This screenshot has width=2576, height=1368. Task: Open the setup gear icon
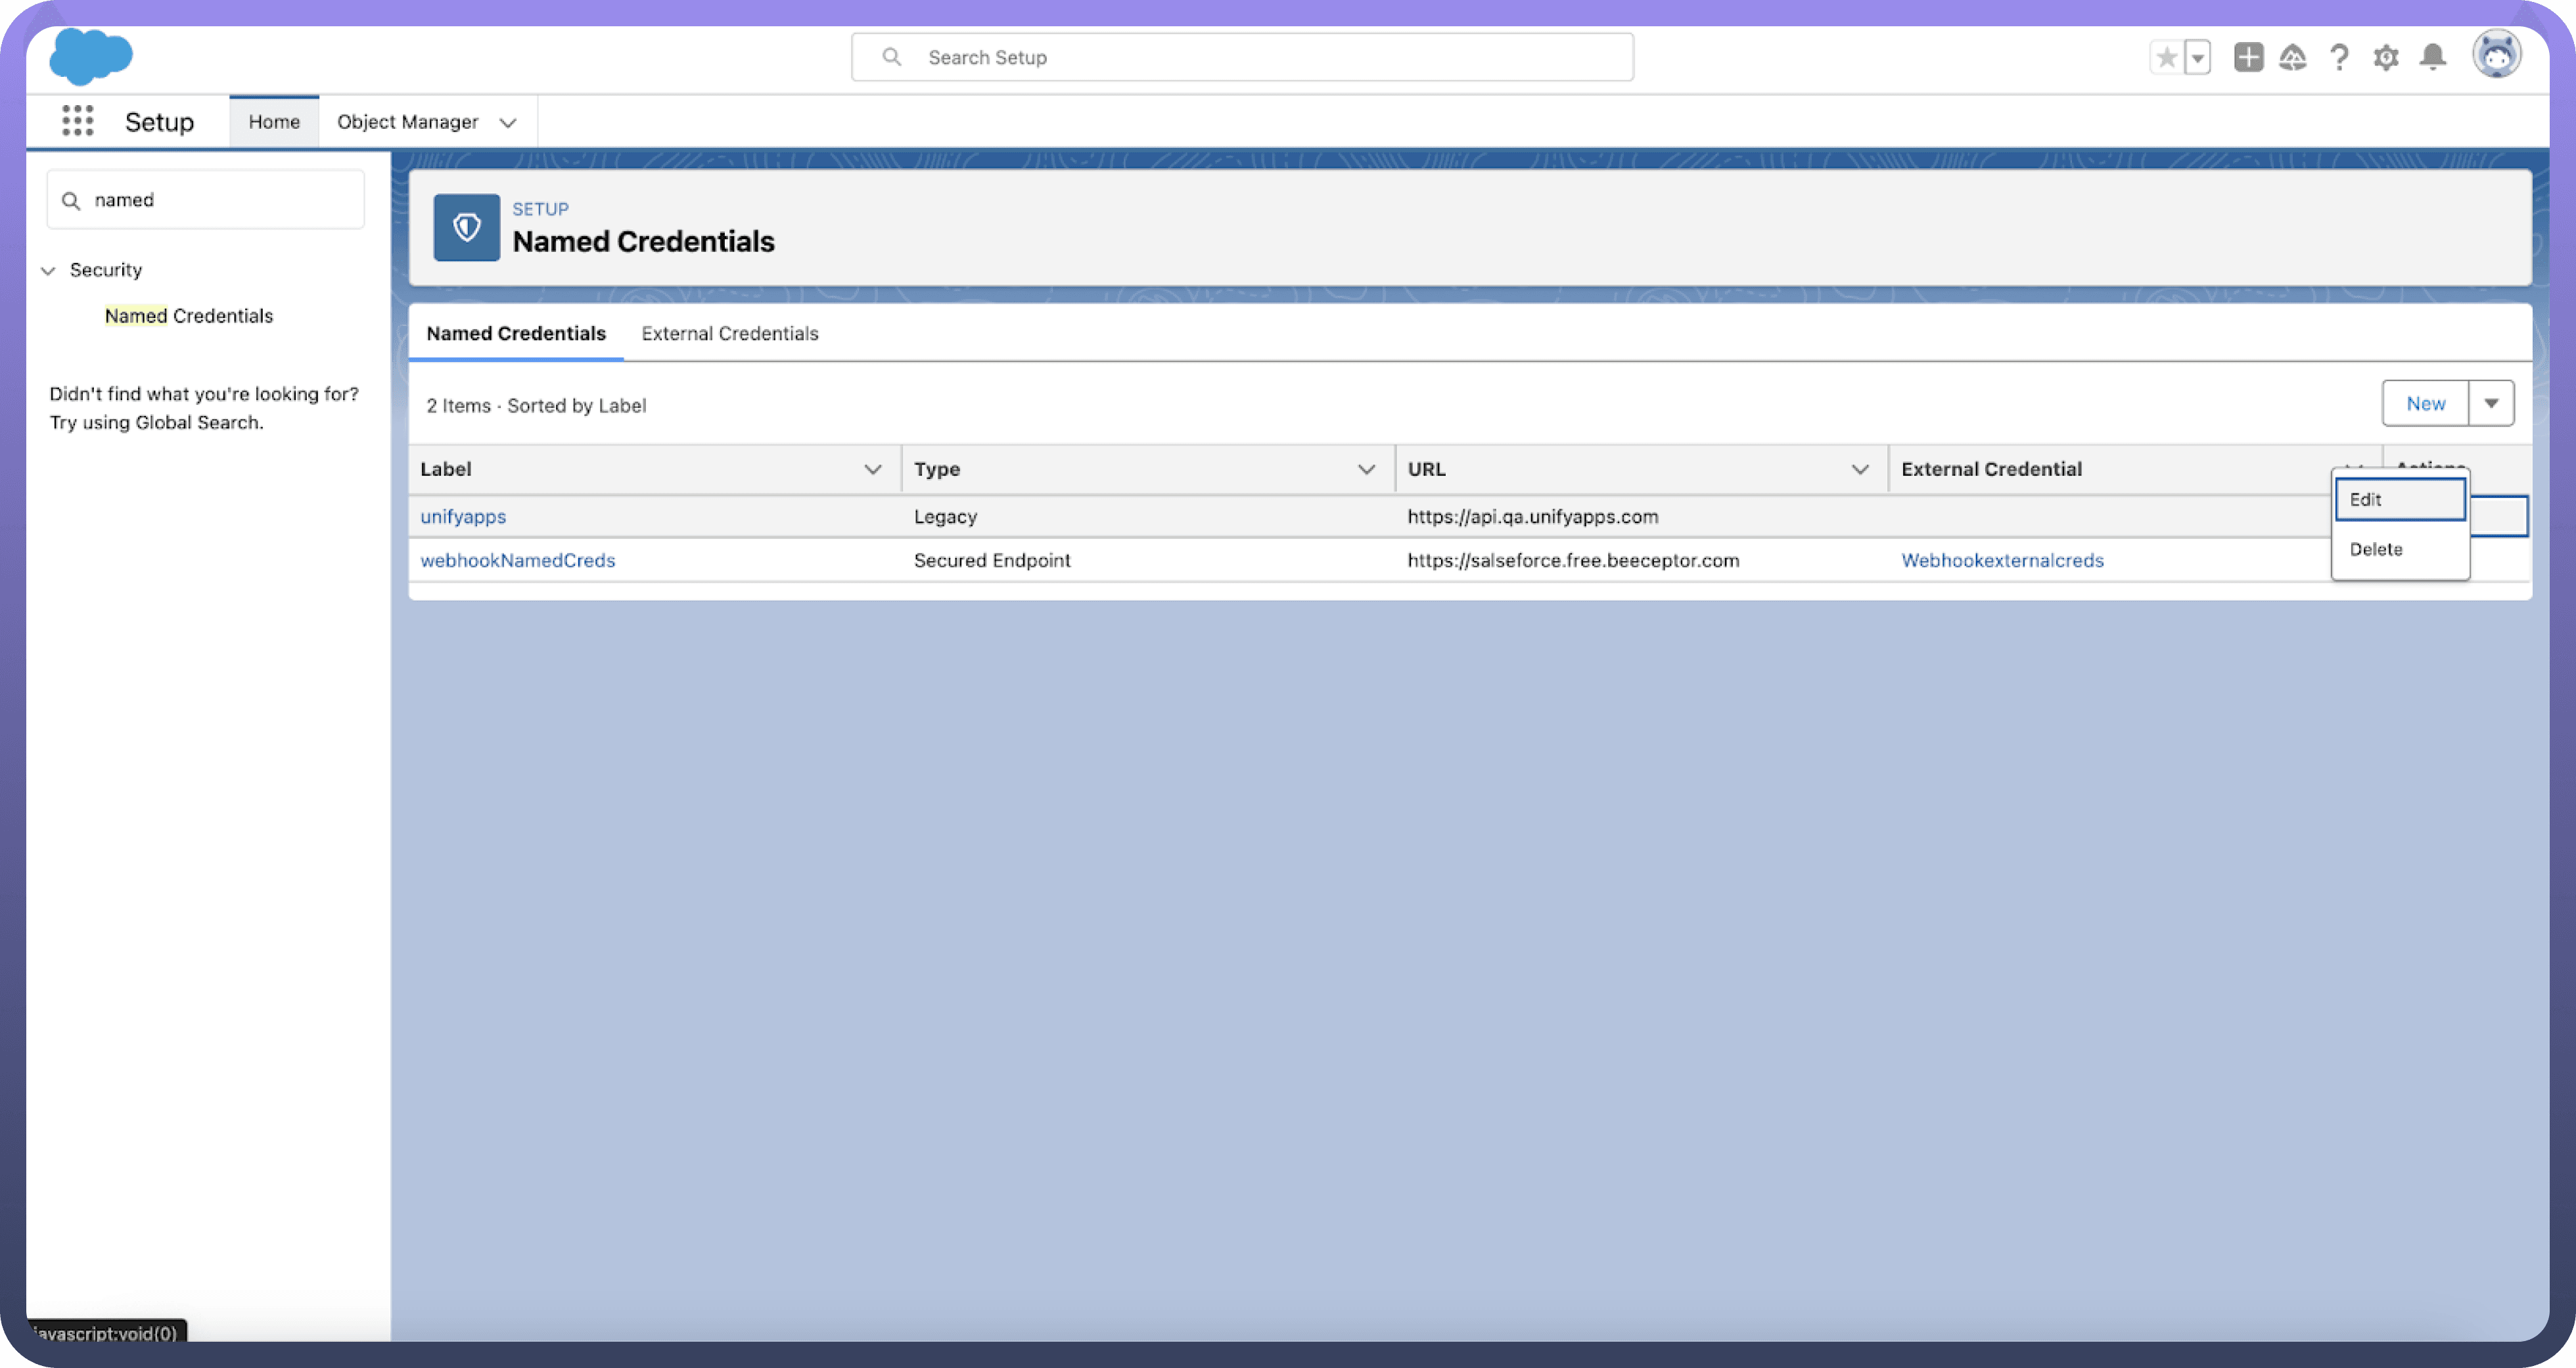coord(2386,58)
